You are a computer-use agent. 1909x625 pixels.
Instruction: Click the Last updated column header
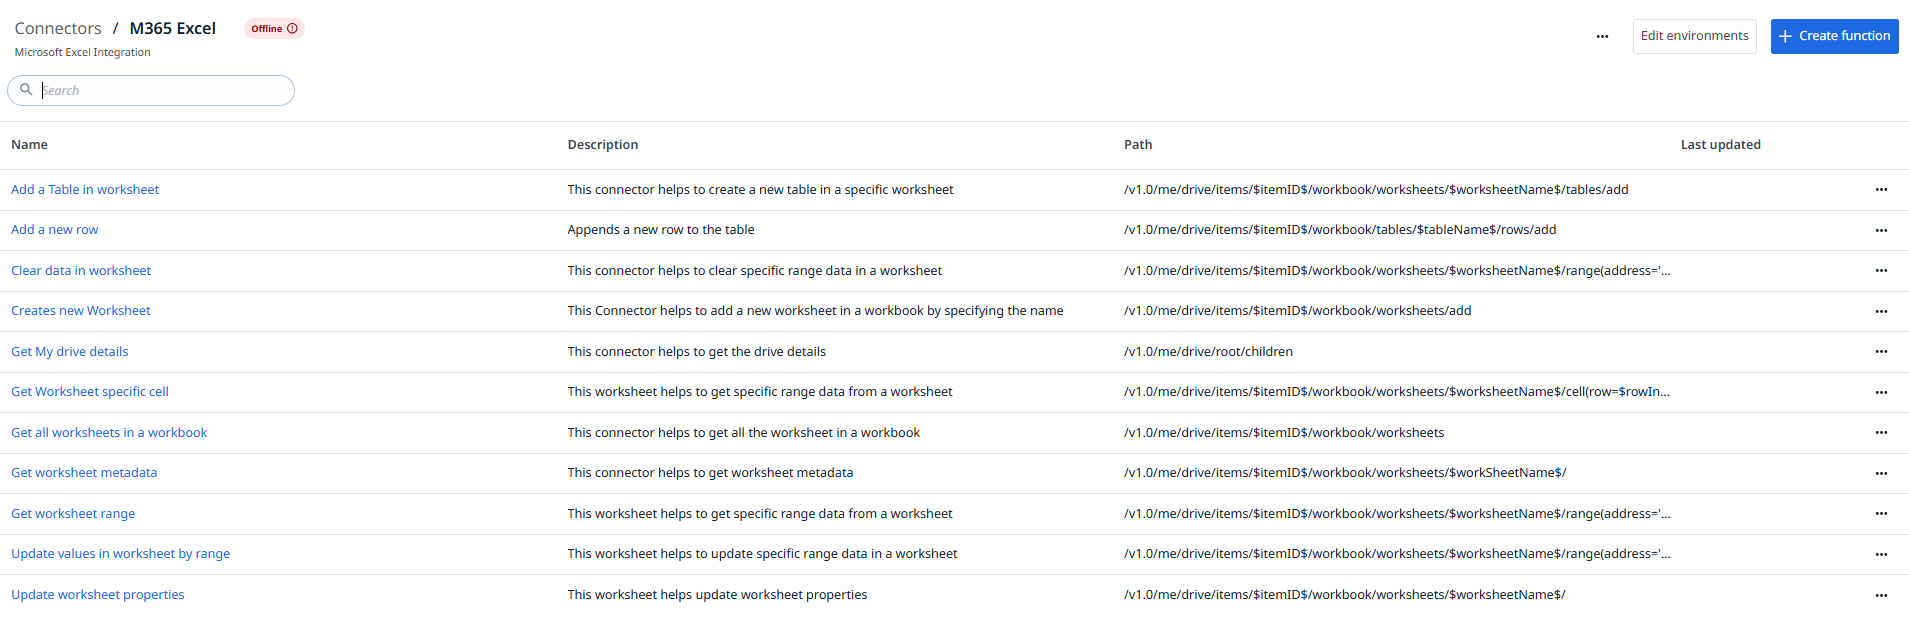click(x=1720, y=145)
